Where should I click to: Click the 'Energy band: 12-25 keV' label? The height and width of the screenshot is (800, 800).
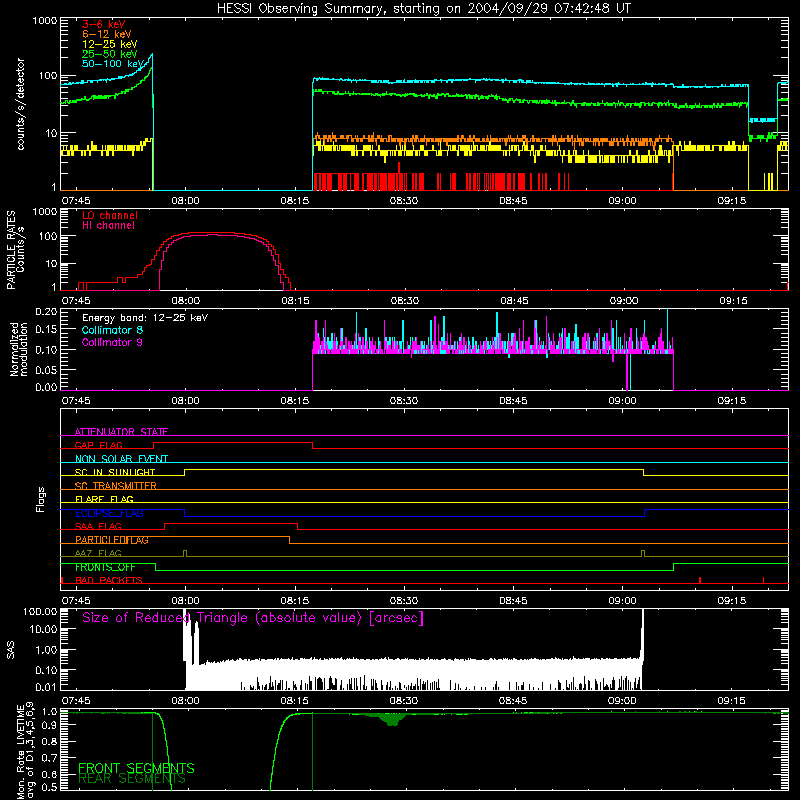(x=145, y=318)
